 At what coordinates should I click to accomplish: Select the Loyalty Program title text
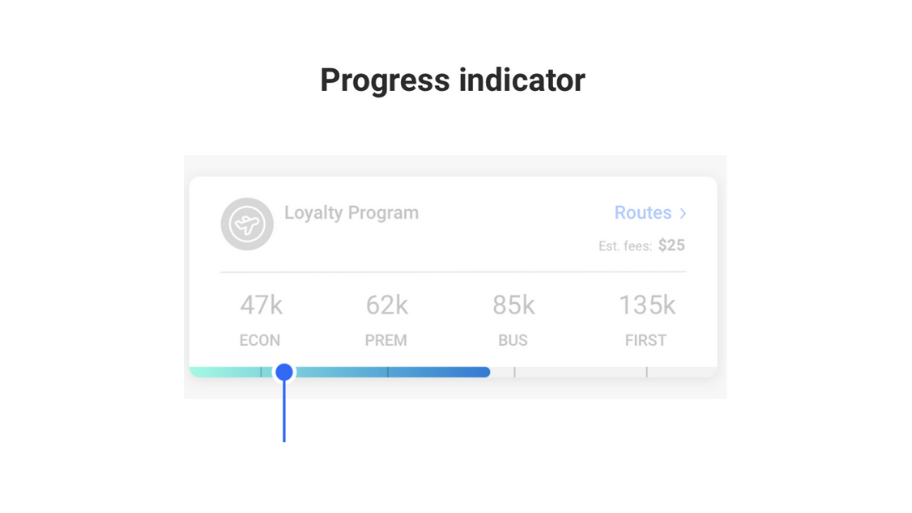351,213
